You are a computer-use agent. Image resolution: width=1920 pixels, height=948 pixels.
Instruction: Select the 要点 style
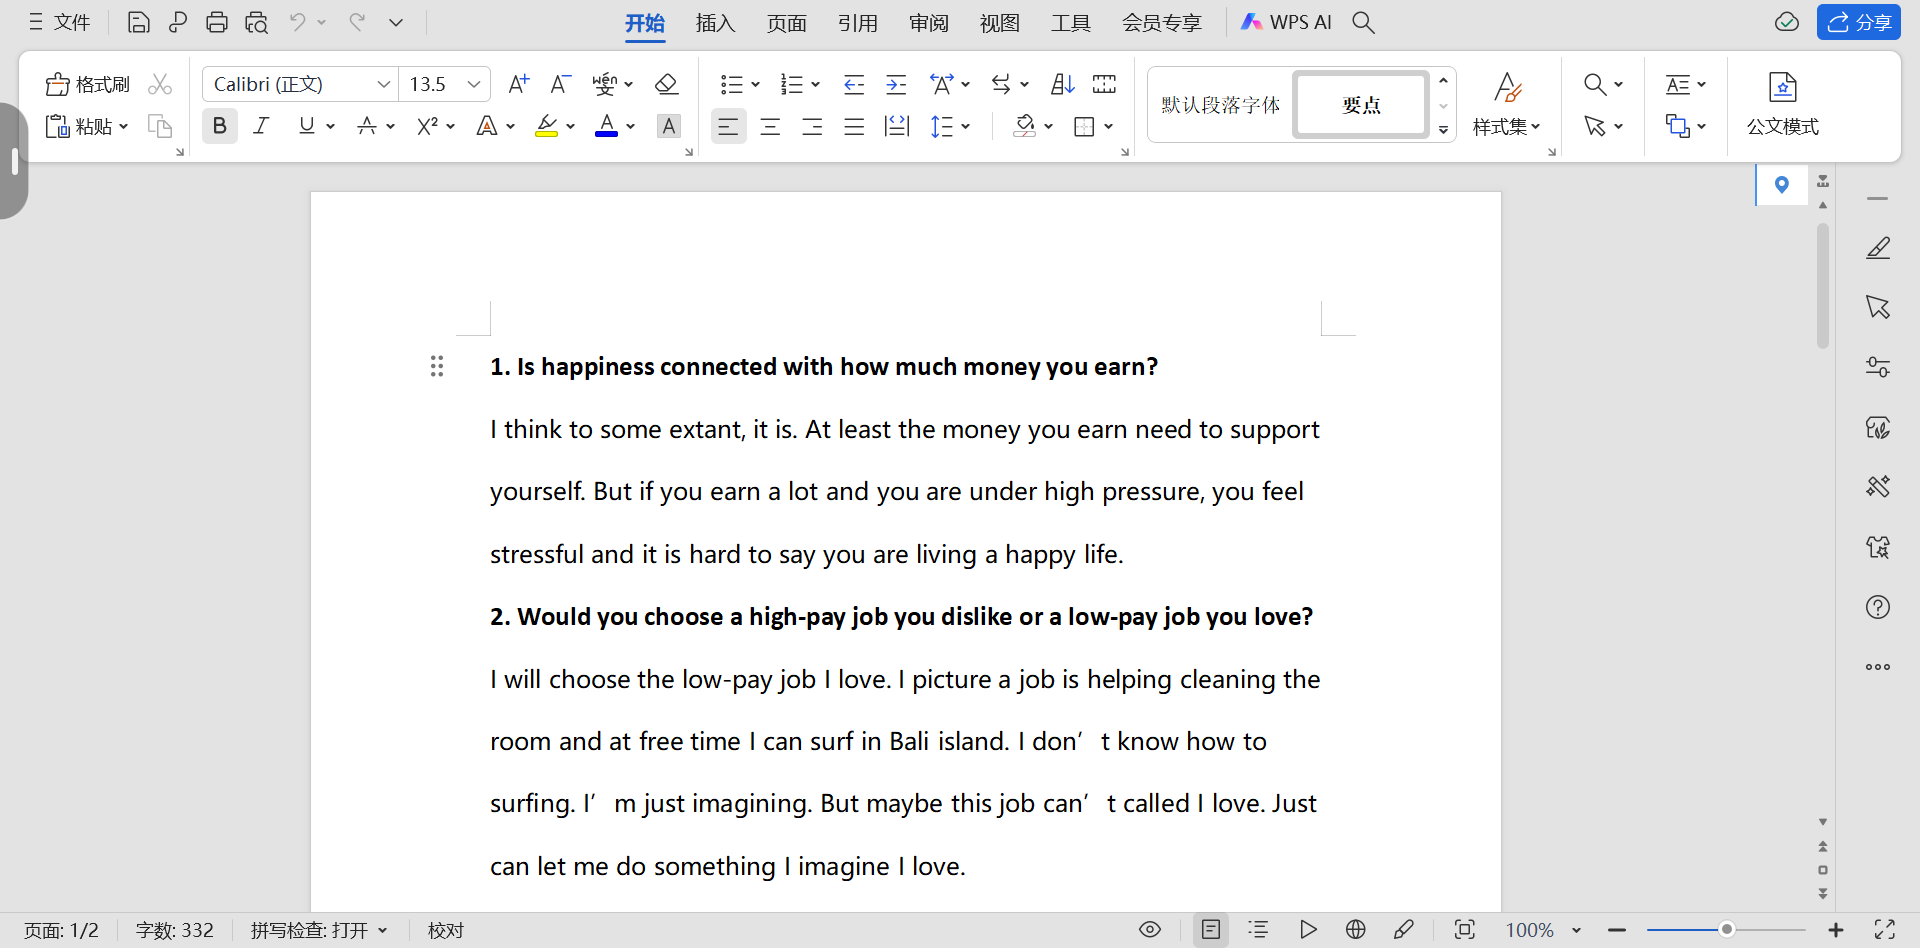click(x=1361, y=104)
